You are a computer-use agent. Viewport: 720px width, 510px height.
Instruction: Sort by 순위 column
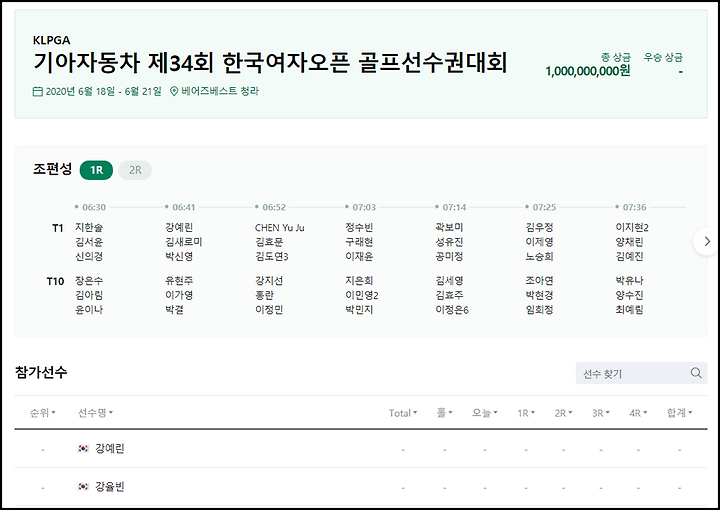point(43,413)
